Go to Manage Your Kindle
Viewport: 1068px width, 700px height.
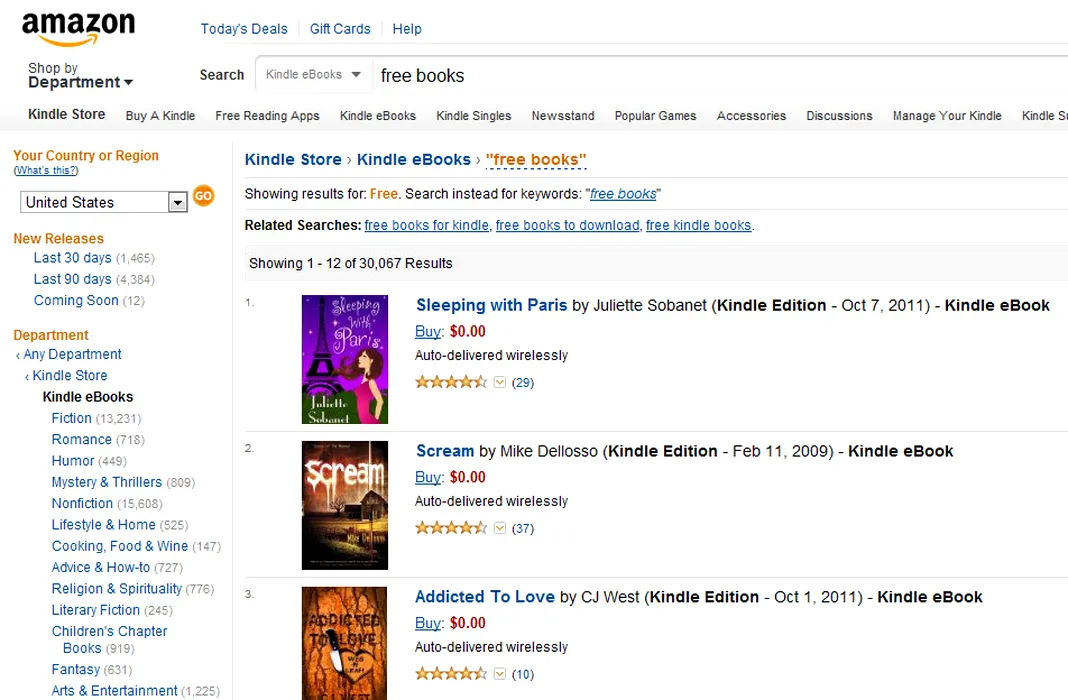(946, 116)
